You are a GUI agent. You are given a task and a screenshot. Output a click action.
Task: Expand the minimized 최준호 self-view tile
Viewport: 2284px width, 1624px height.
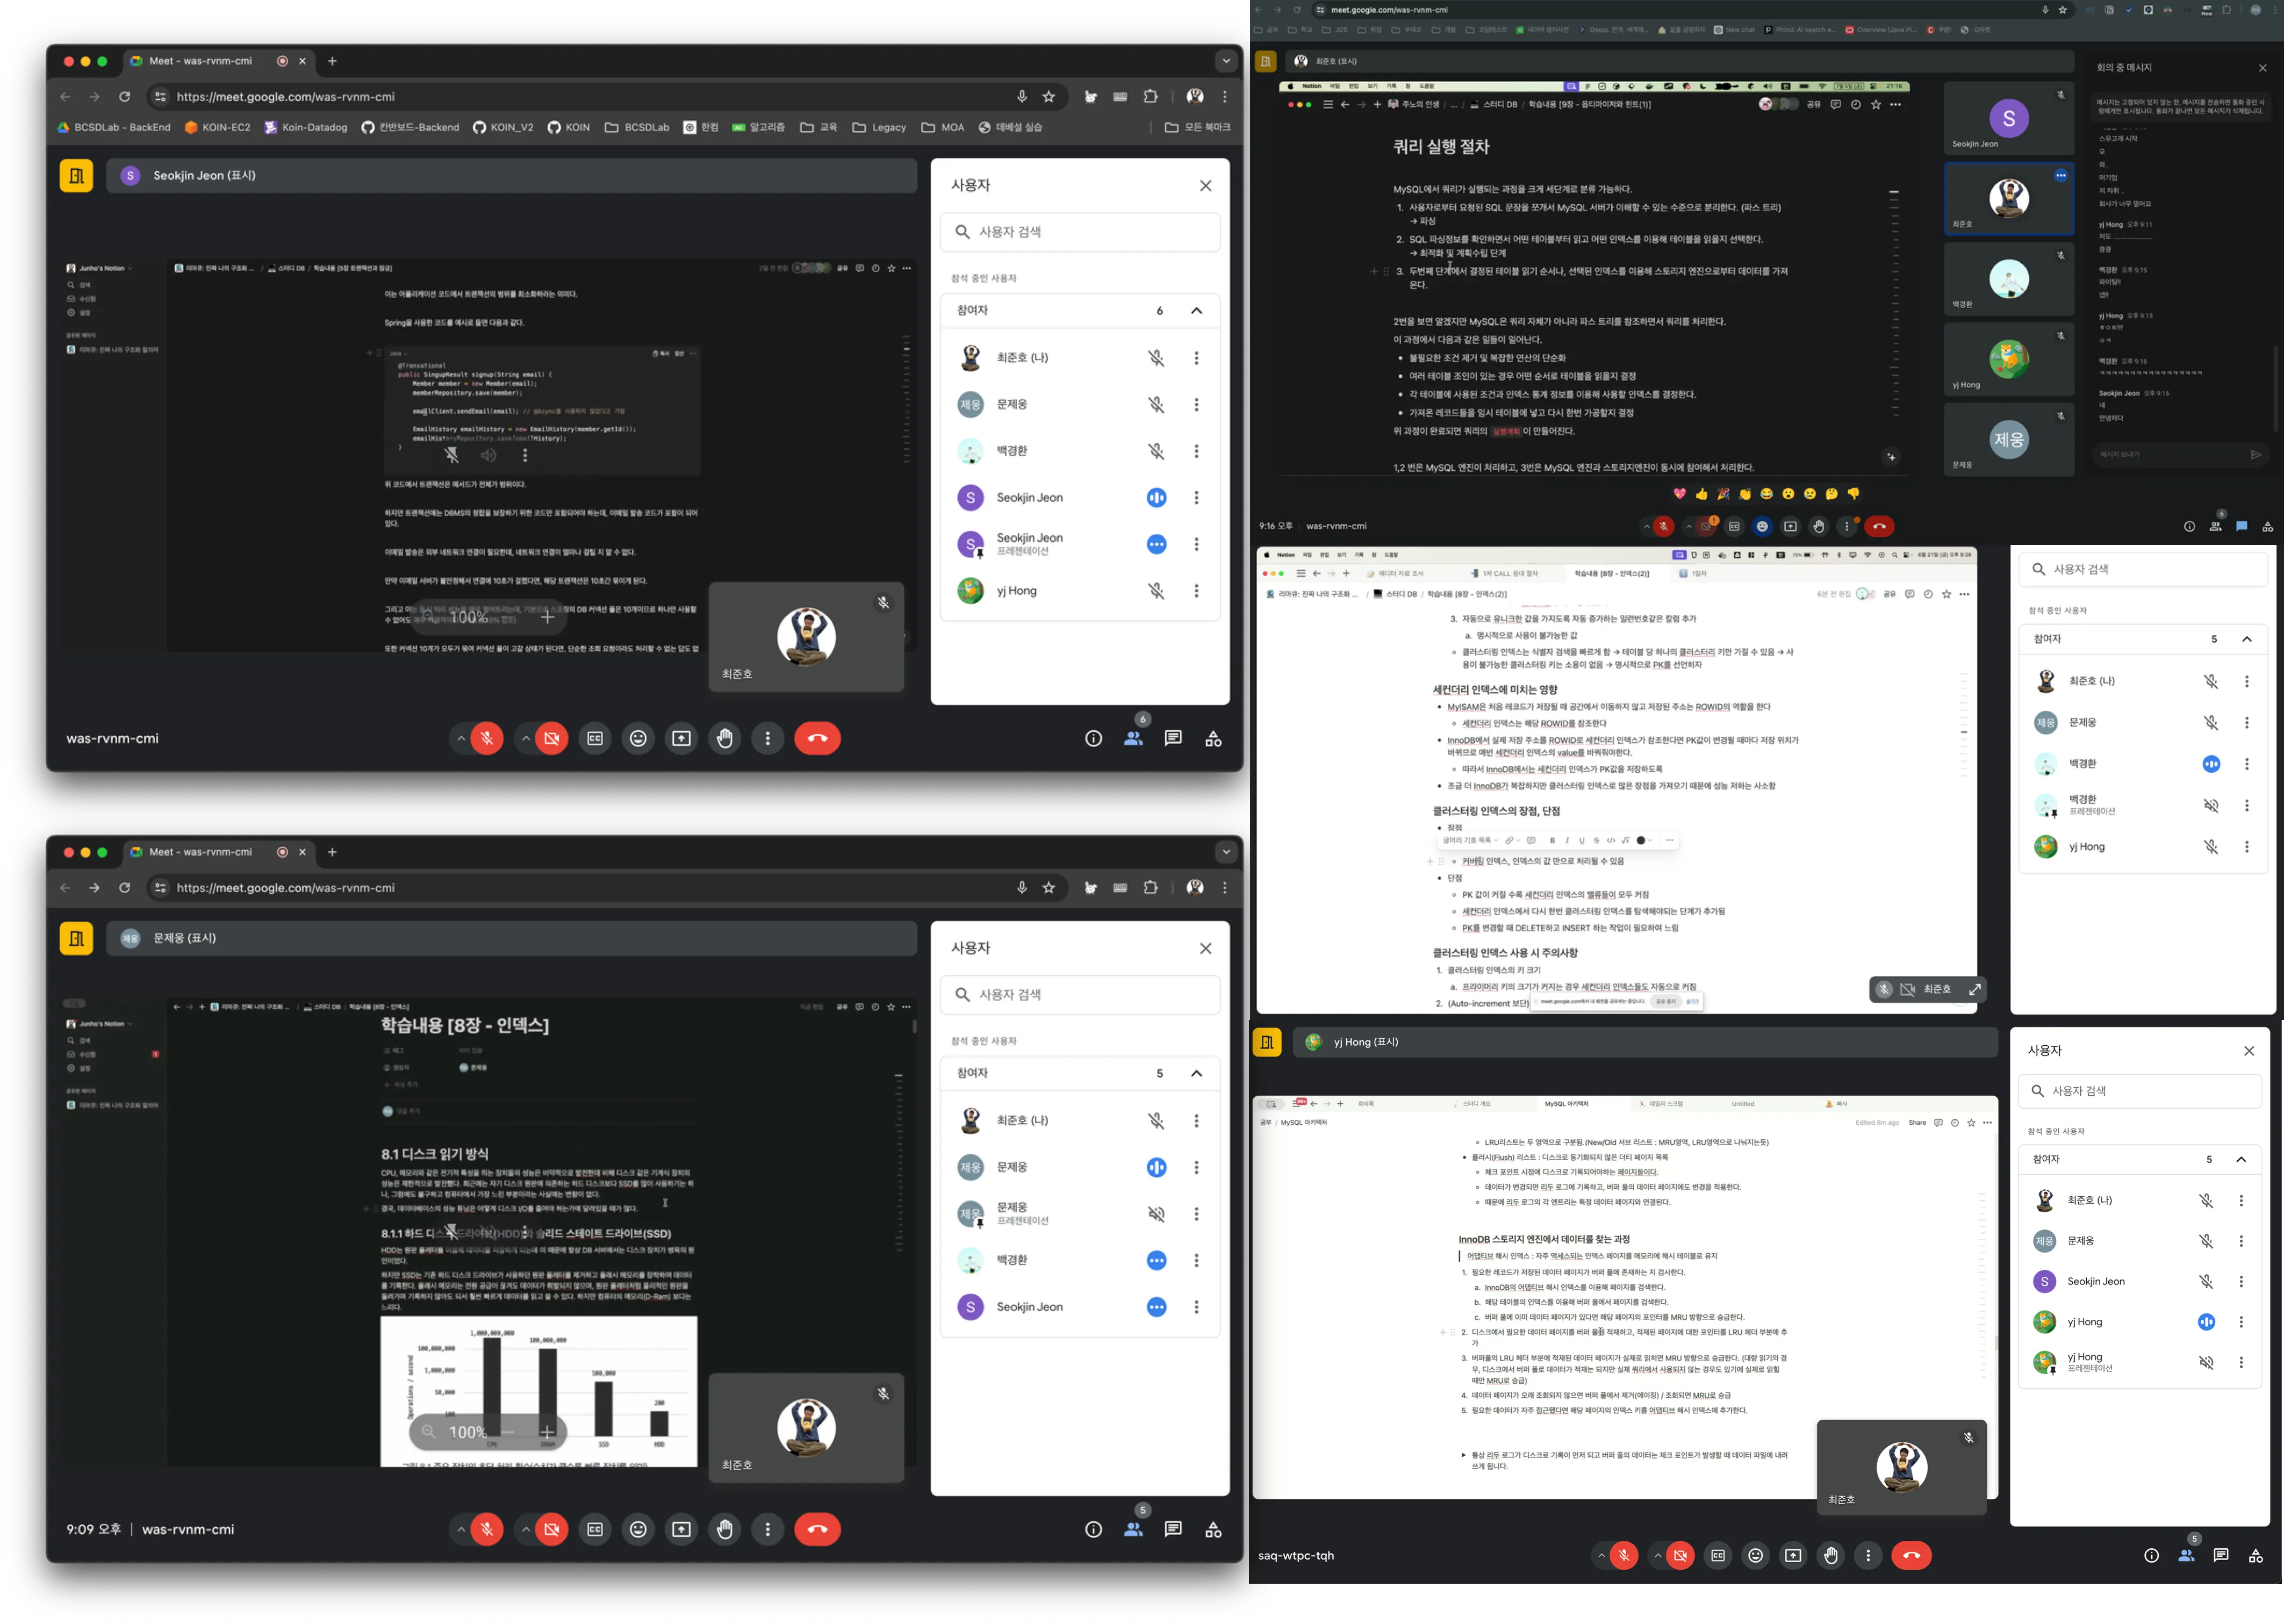point(1974,989)
